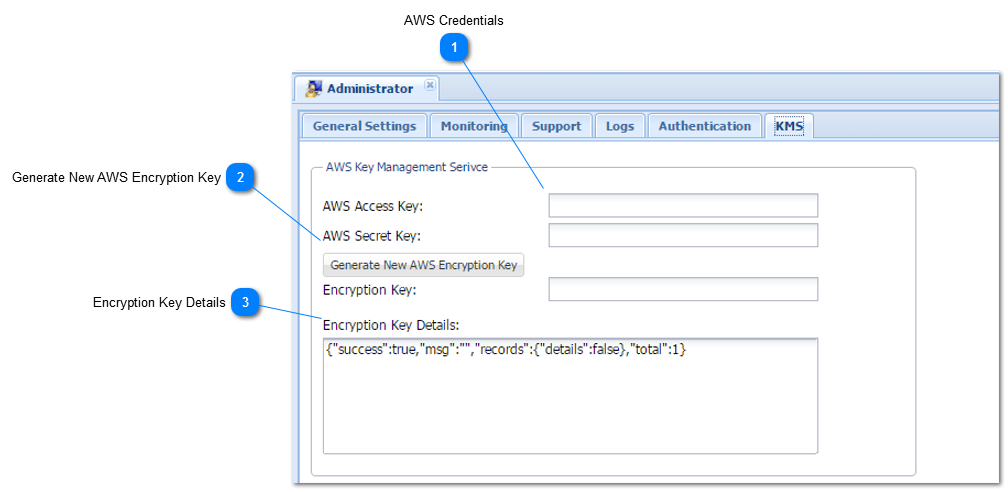Open the General Settings tab
1008x492 pixels.
click(x=364, y=126)
